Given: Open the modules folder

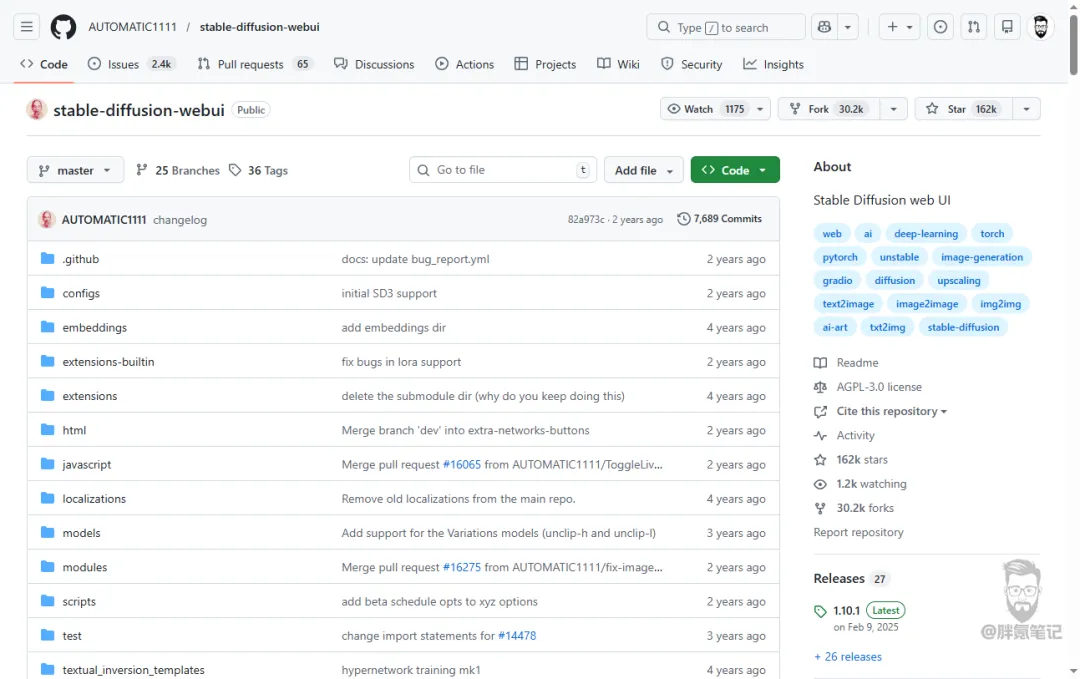Looking at the screenshot, I should tap(85, 567).
